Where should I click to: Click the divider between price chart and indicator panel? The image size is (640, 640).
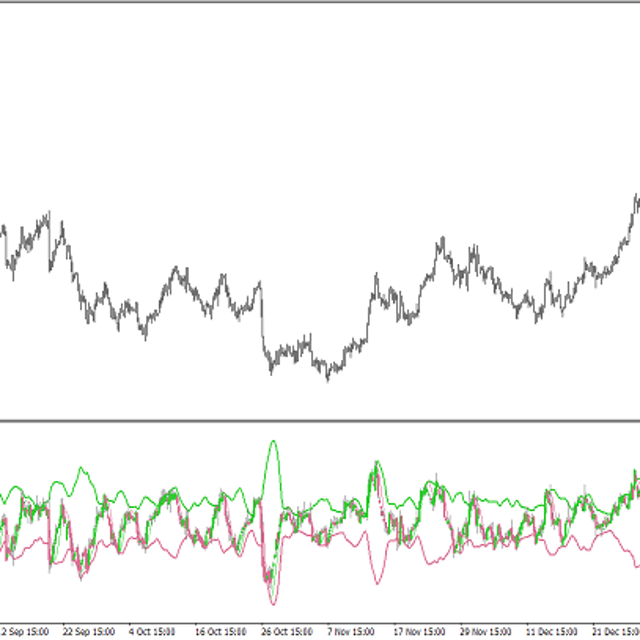point(320,421)
